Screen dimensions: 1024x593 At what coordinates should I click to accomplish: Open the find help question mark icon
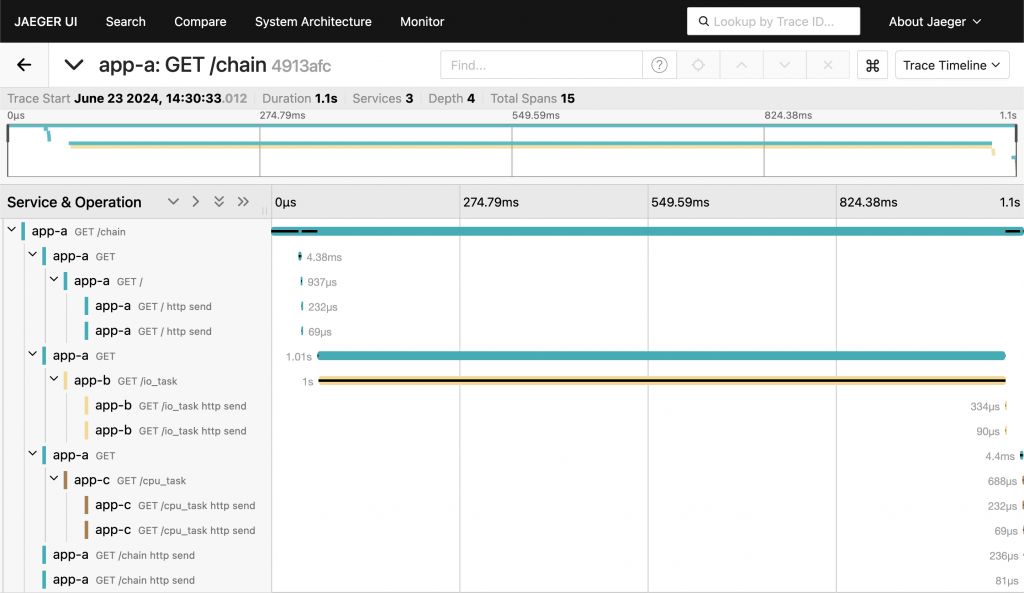tap(659, 65)
